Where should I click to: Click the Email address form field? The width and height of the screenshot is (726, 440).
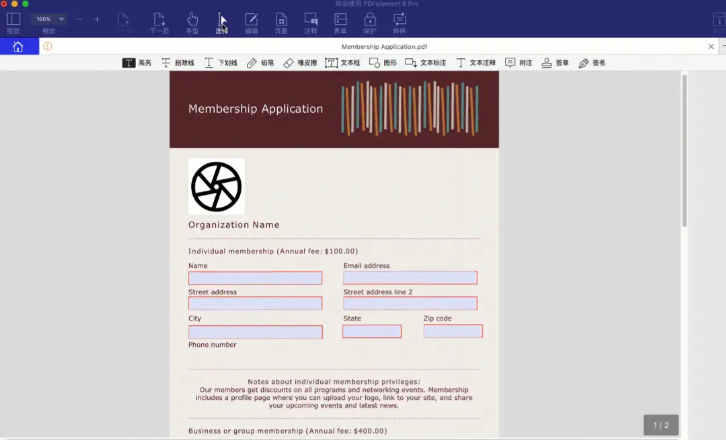pos(410,278)
